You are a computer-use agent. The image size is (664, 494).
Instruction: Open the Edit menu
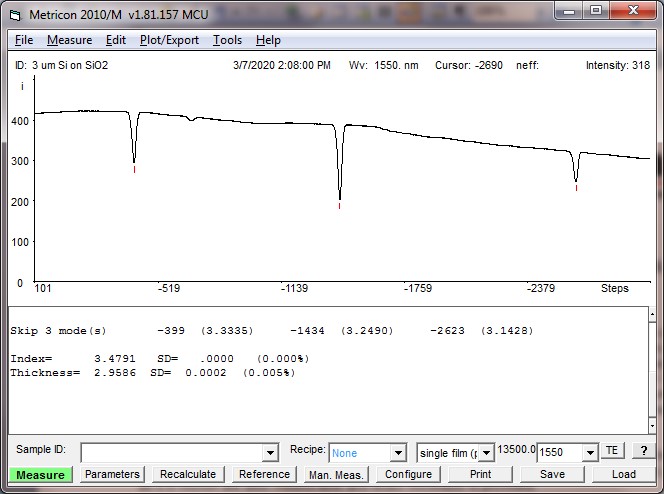(x=116, y=40)
